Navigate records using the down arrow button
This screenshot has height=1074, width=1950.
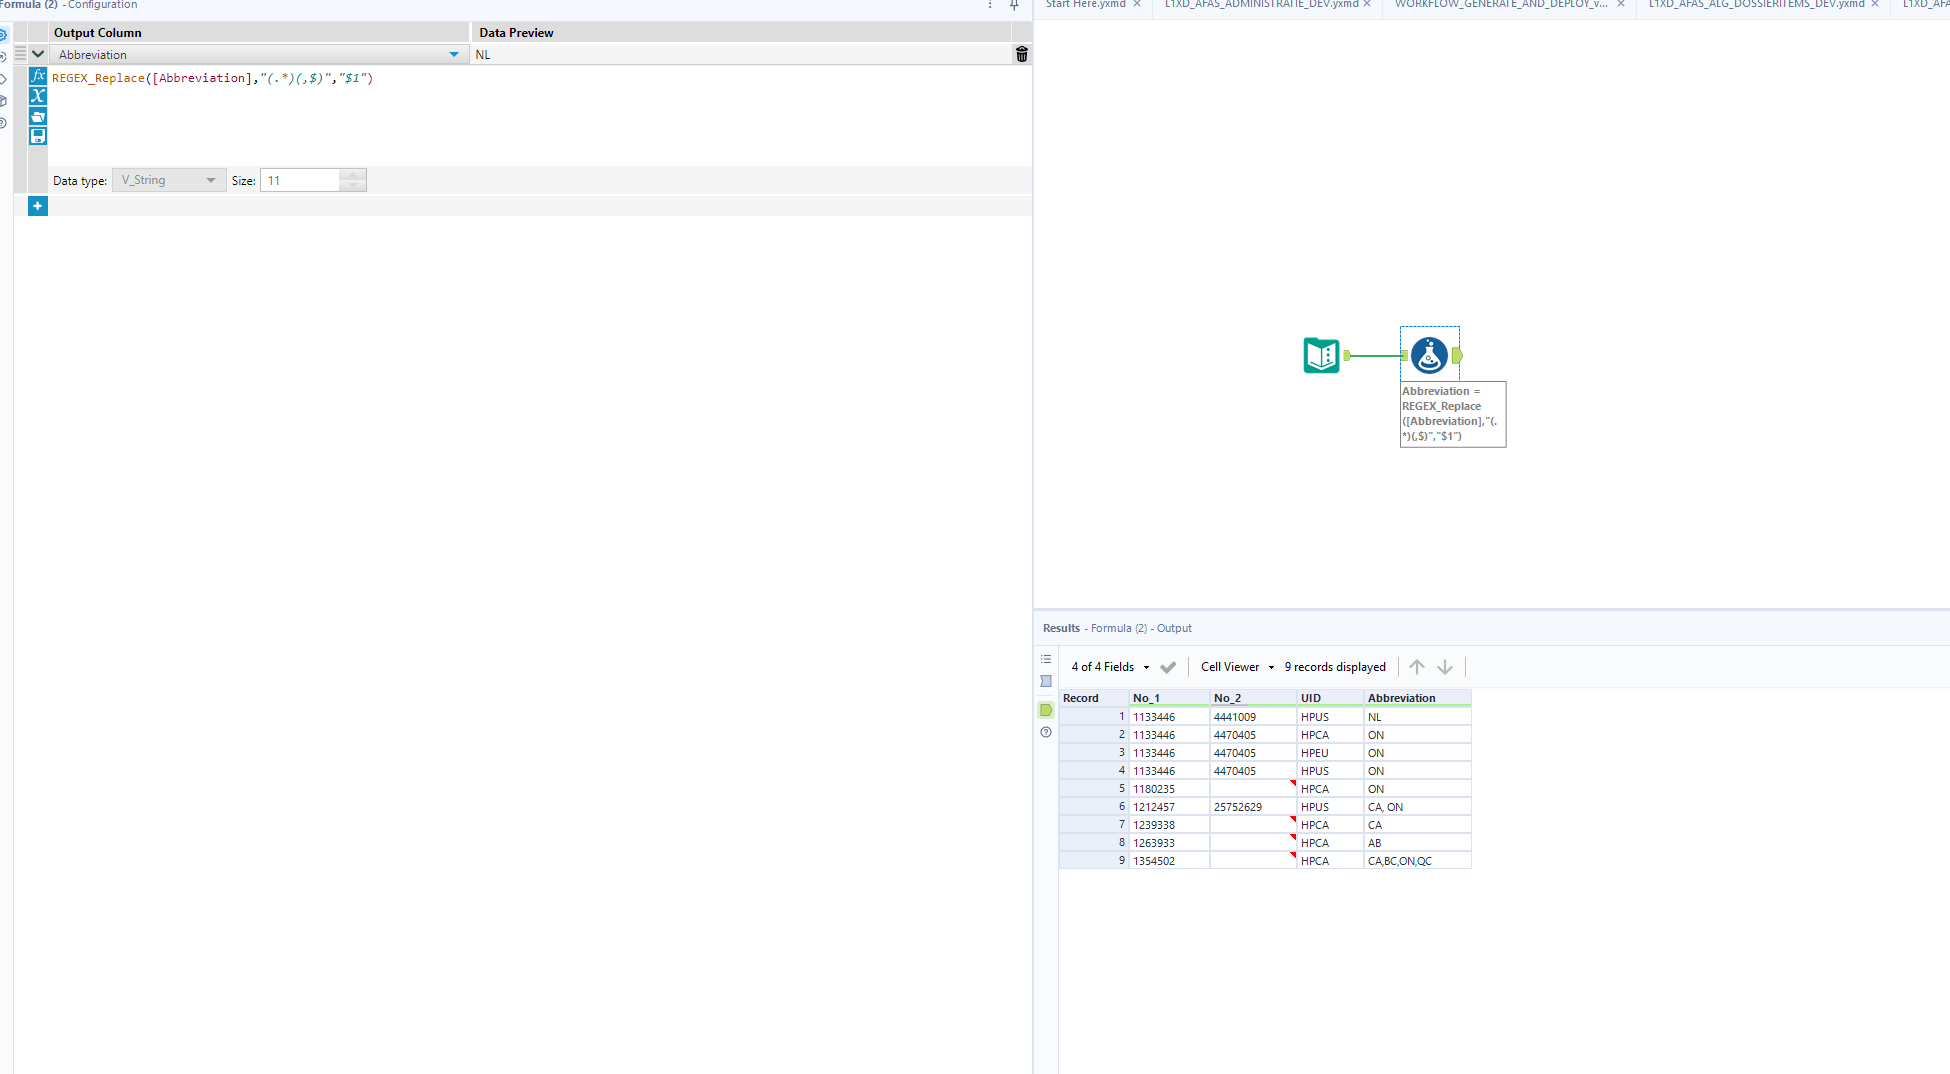[1445, 666]
